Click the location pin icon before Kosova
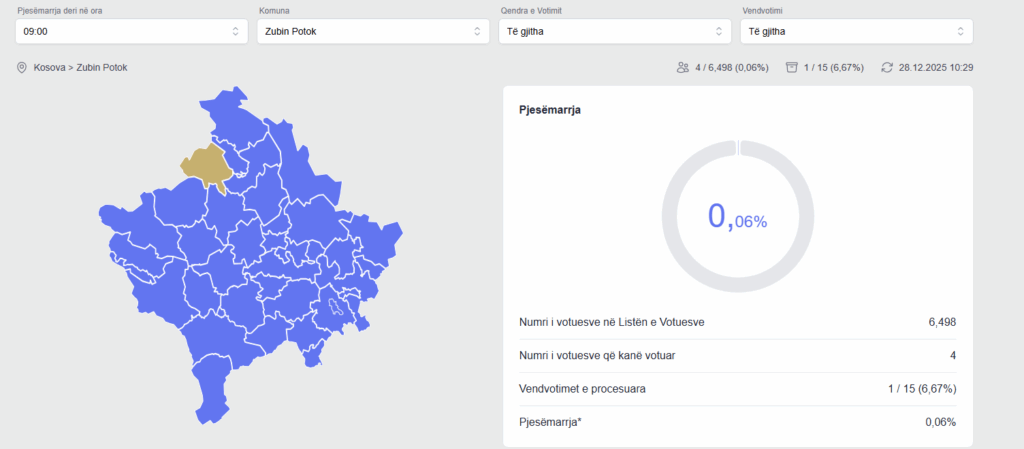The image size is (1024, 449). pos(22,68)
